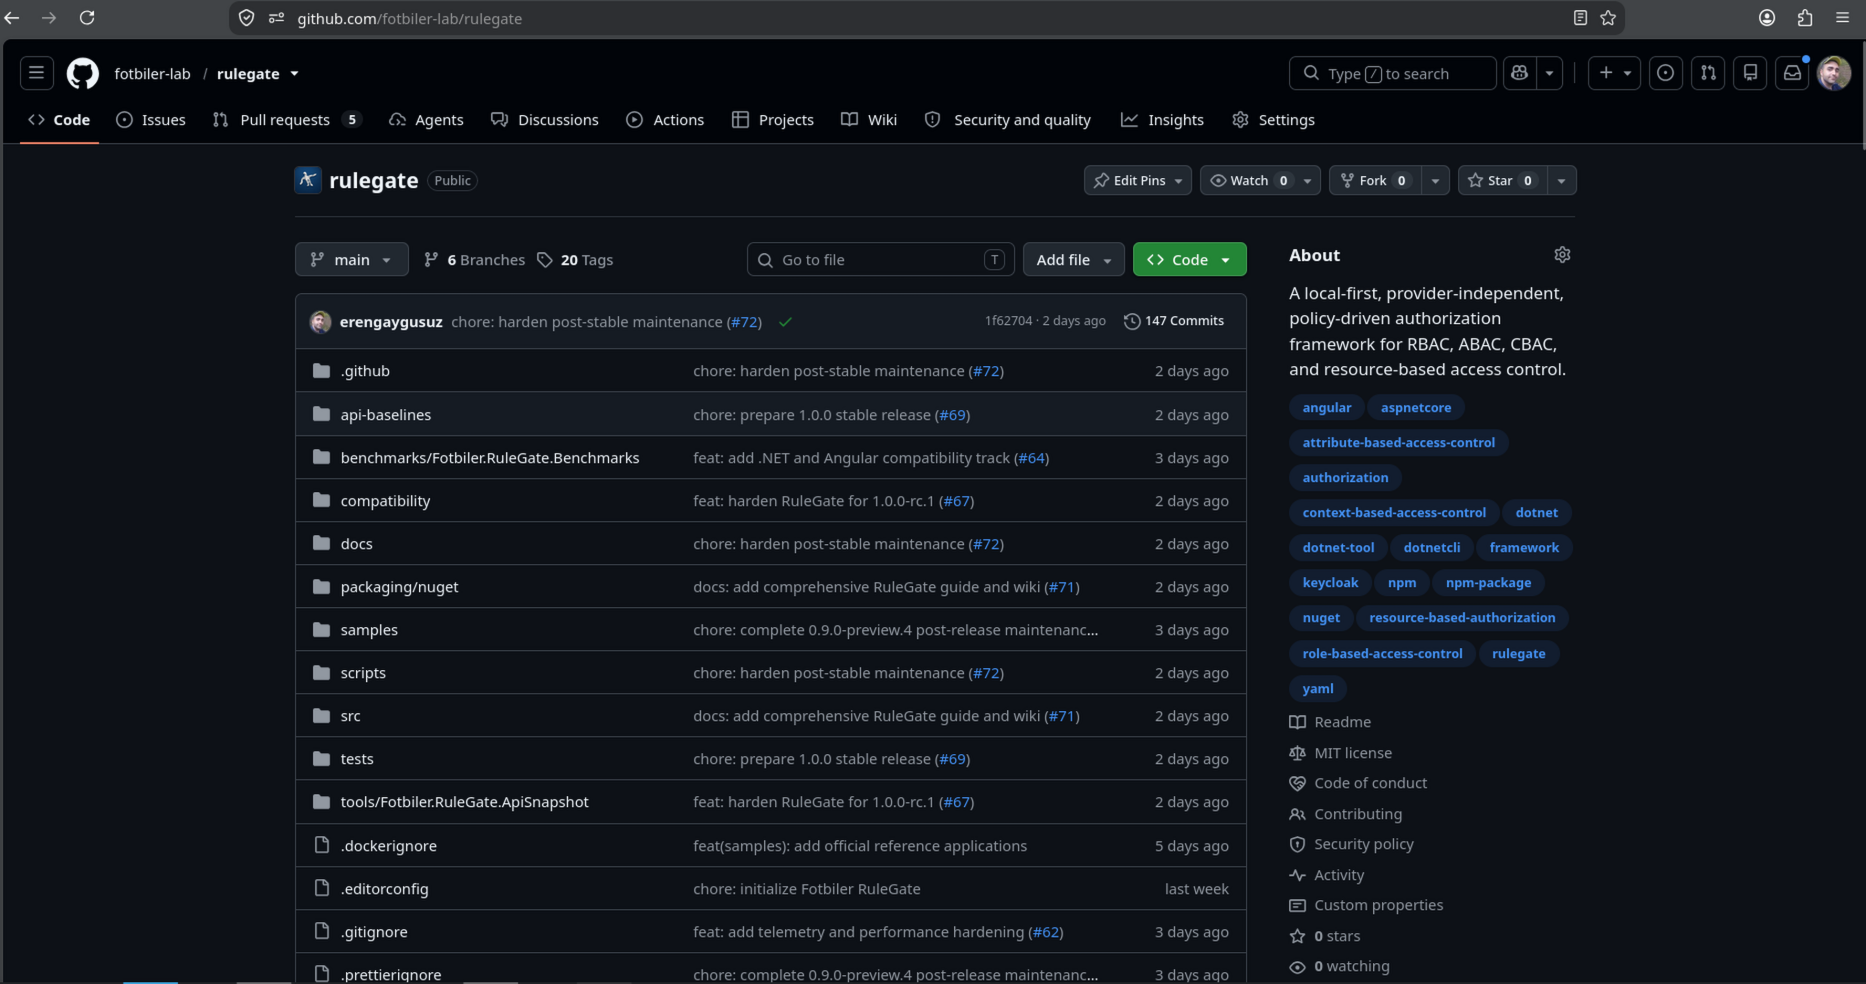Open the MIT license link
Viewport: 1866px width, 984px height.
click(1341, 753)
